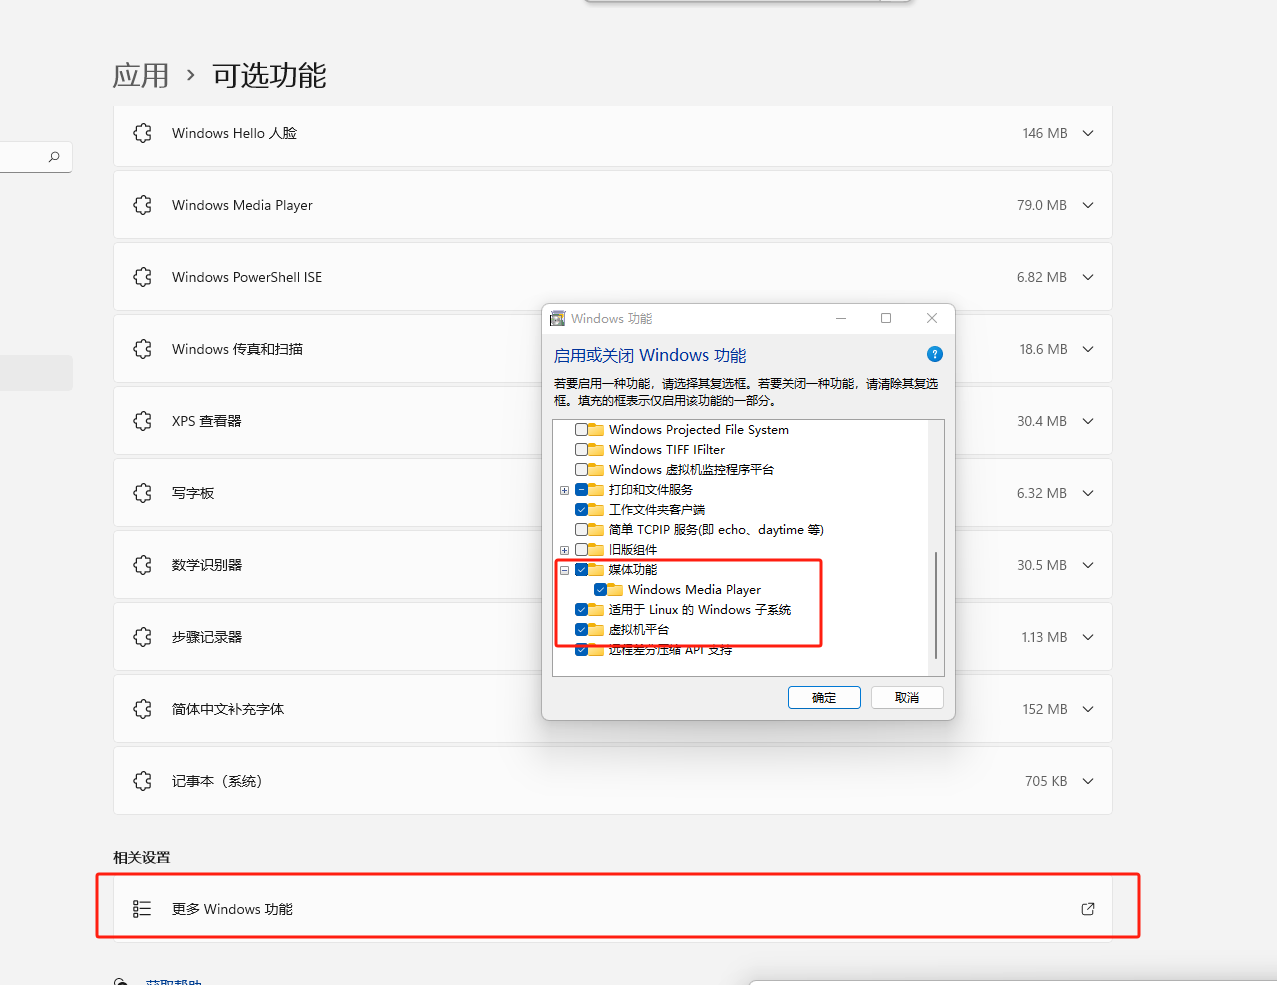Maximize the Windows 功能 dialog
The width and height of the screenshot is (1277, 985).
tap(886, 318)
